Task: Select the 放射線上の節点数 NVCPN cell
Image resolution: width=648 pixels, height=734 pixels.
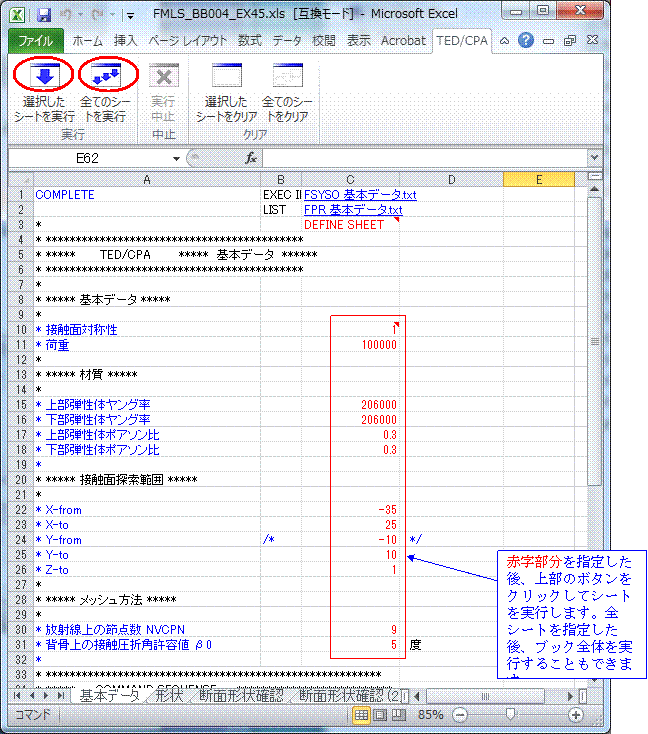Action: [x=147, y=630]
